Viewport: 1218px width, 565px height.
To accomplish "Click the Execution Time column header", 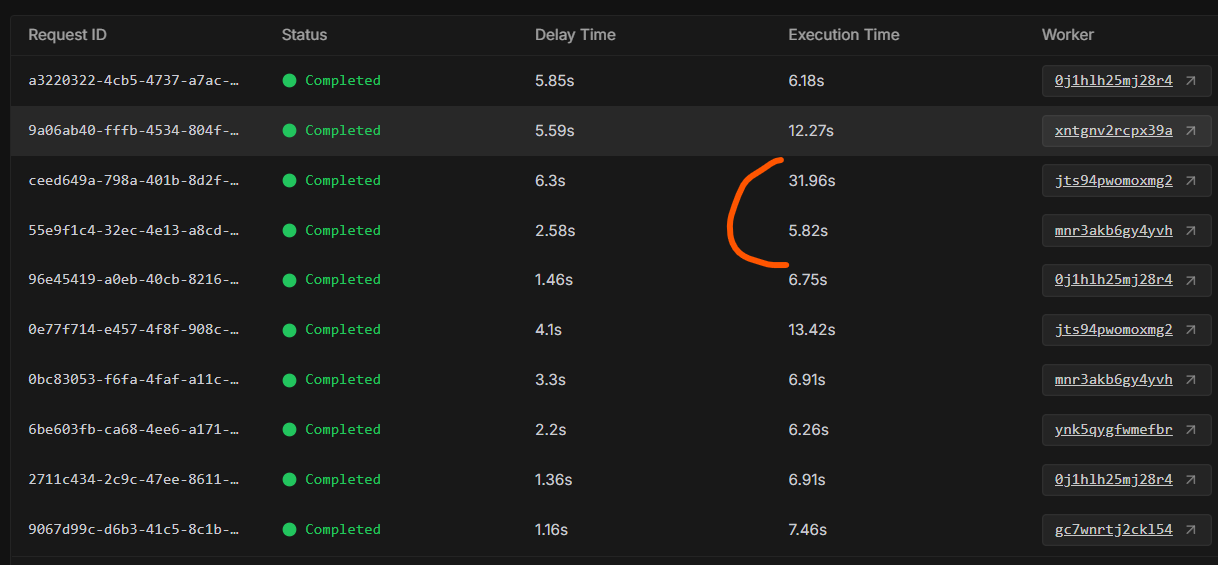I will point(843,35).
